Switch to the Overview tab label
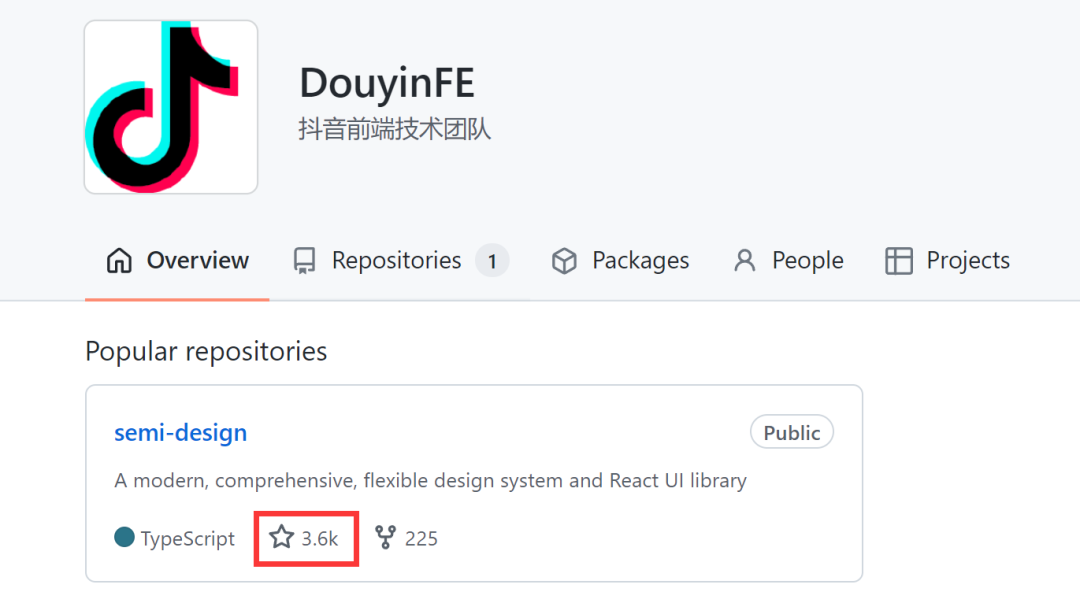The width and height of the screenshot is (1080, 603). tap(197, 261)
